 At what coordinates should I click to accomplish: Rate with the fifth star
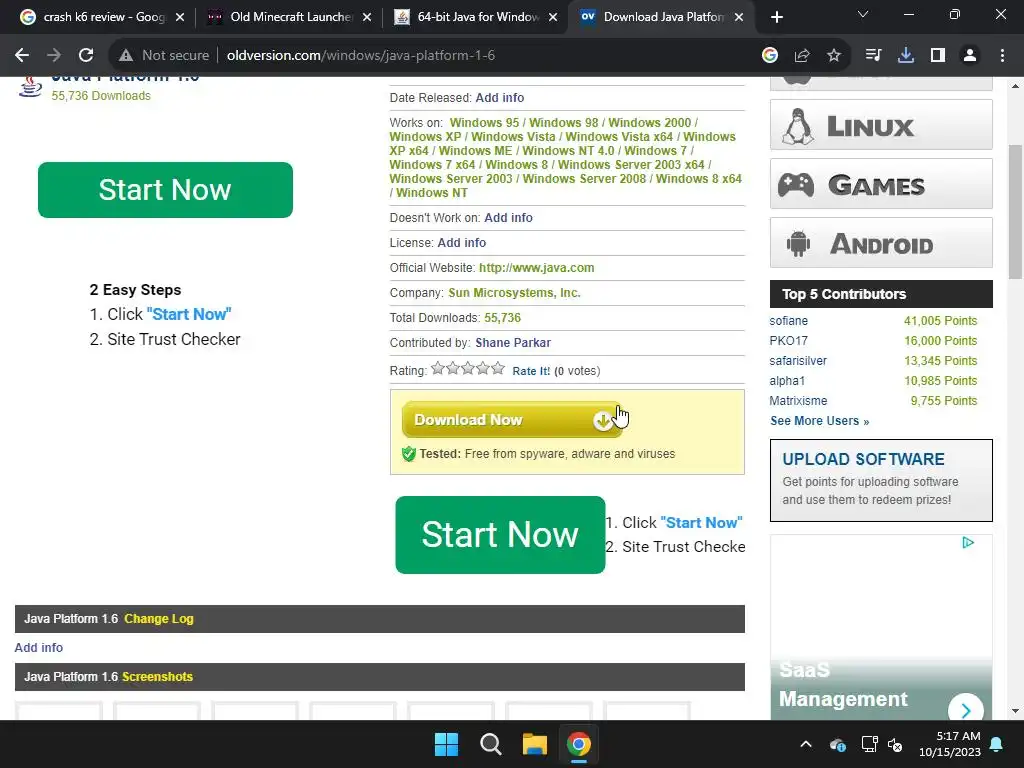pyautogui.click(x=498, y=368)
